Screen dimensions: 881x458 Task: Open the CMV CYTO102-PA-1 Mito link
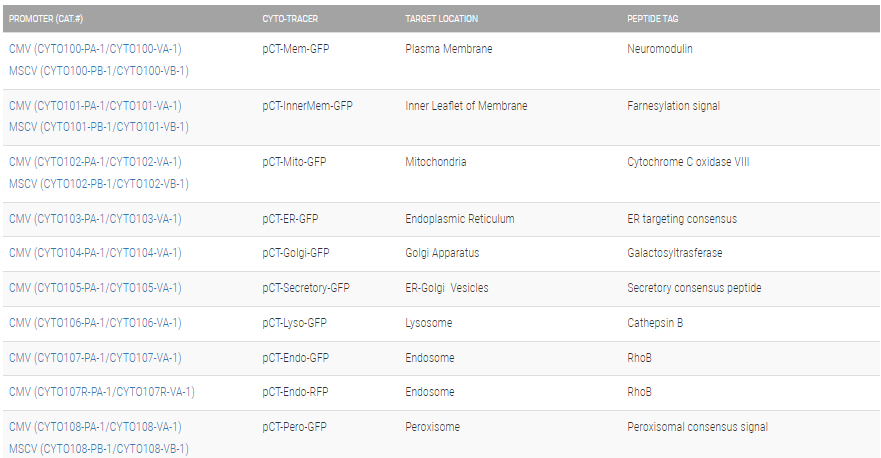click(95, 162)
